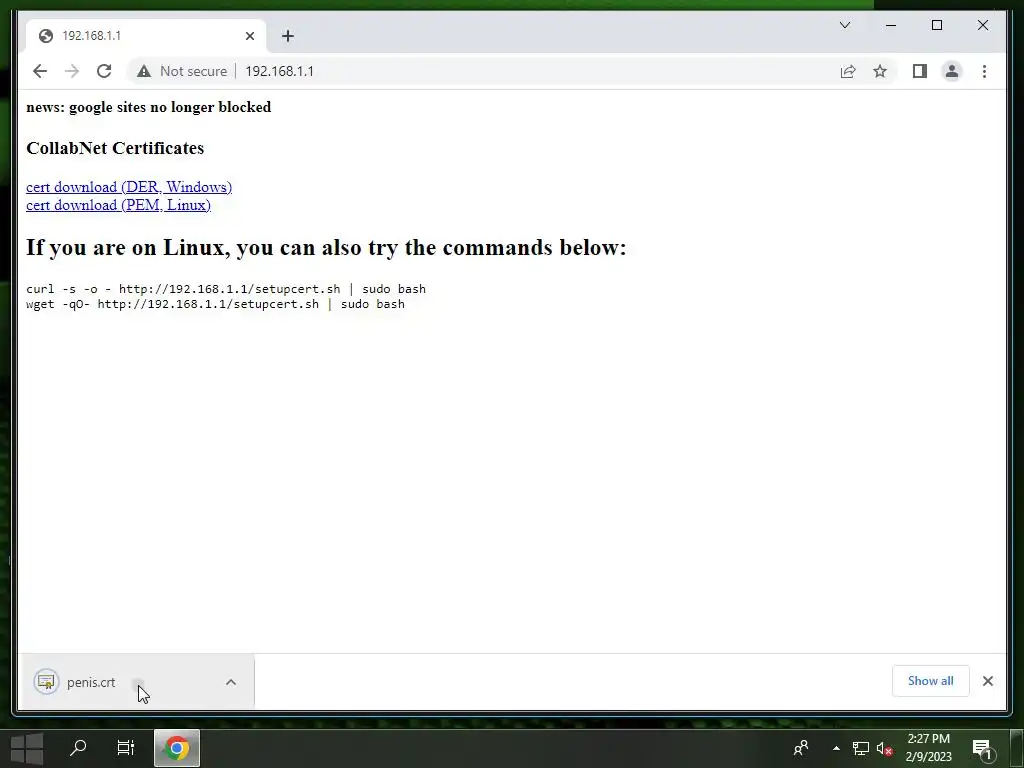Viewport: 1024px width, 768px height.
Task: Open the tab search dropdown chevron
Action: tap(845, 25)
